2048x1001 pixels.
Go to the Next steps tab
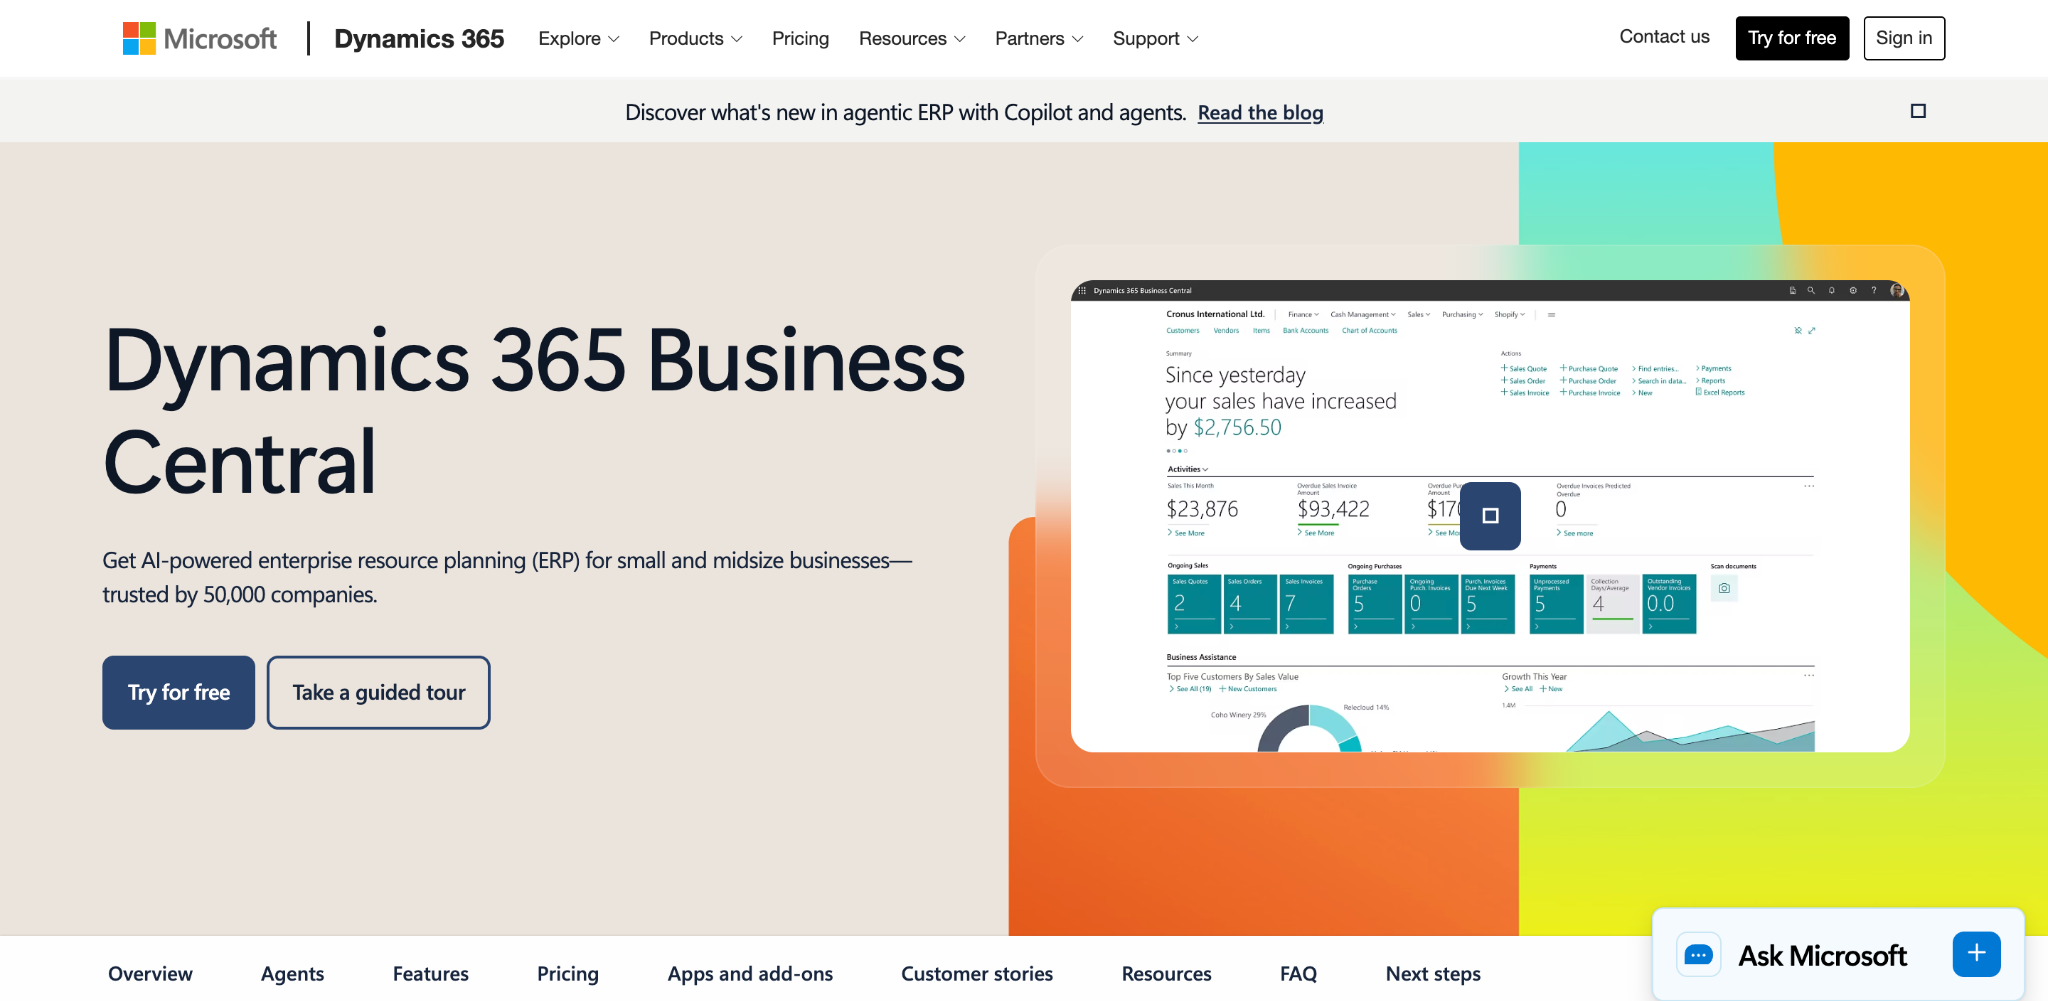coord(1433,974)
